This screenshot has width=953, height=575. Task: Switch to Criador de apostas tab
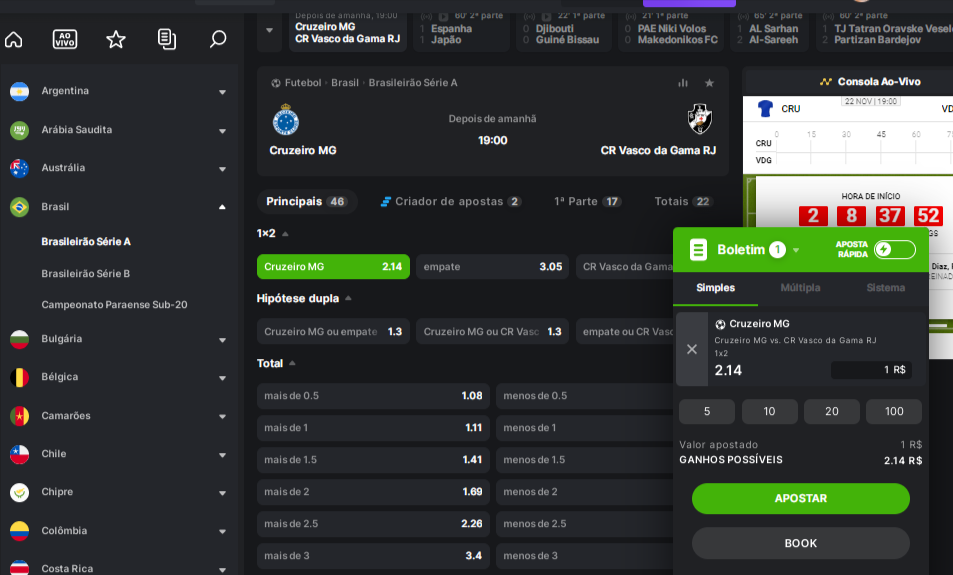coord(450,202)
